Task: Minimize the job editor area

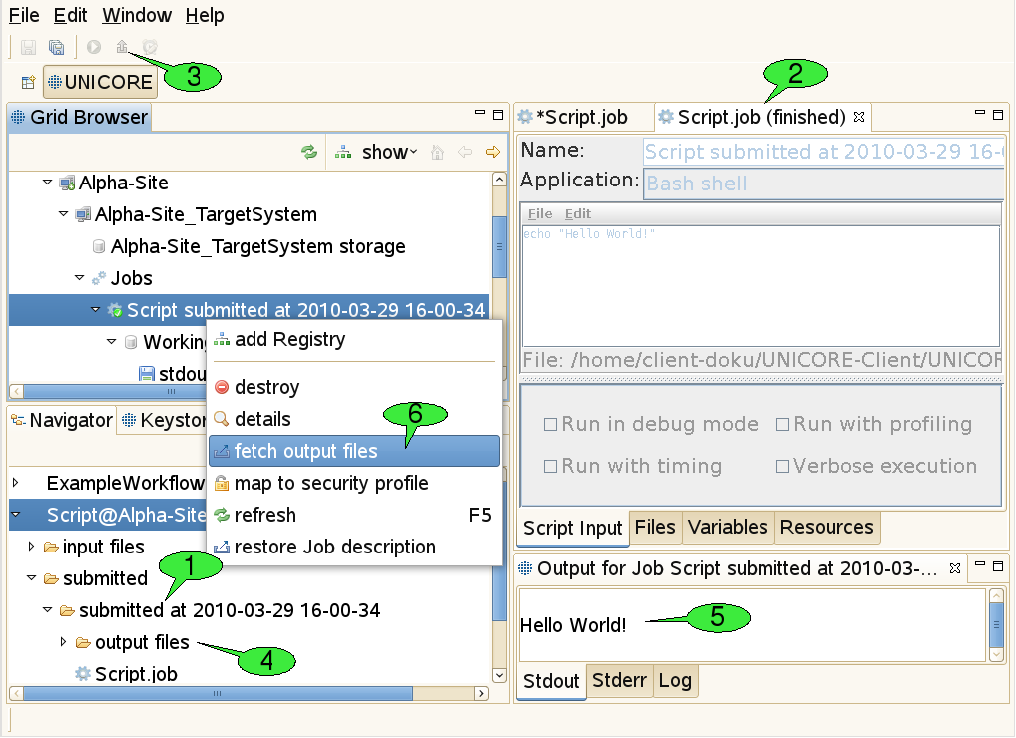Action: [980, 113]
